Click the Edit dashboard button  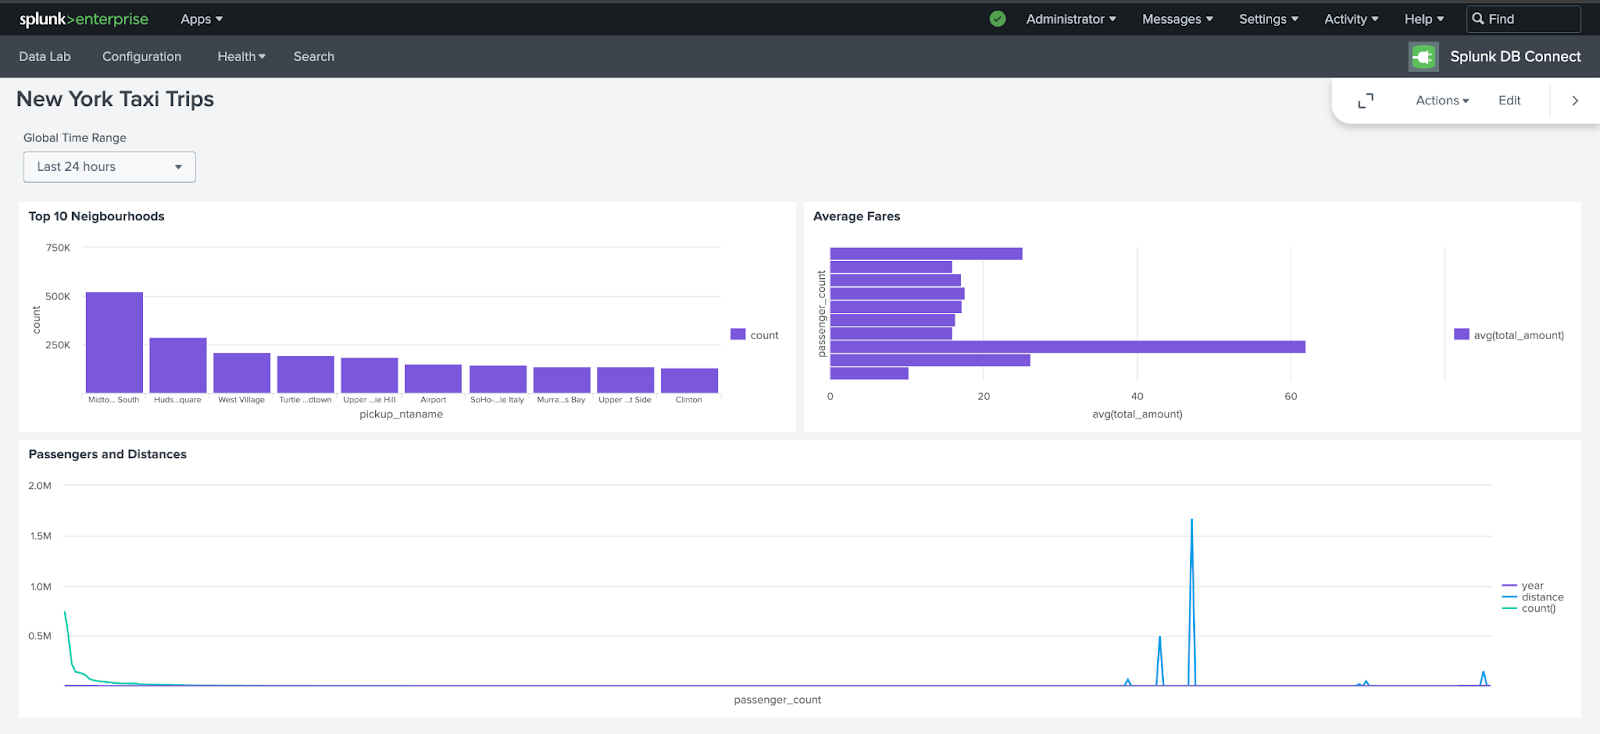pyautogui.click(x=1509, y=101)
